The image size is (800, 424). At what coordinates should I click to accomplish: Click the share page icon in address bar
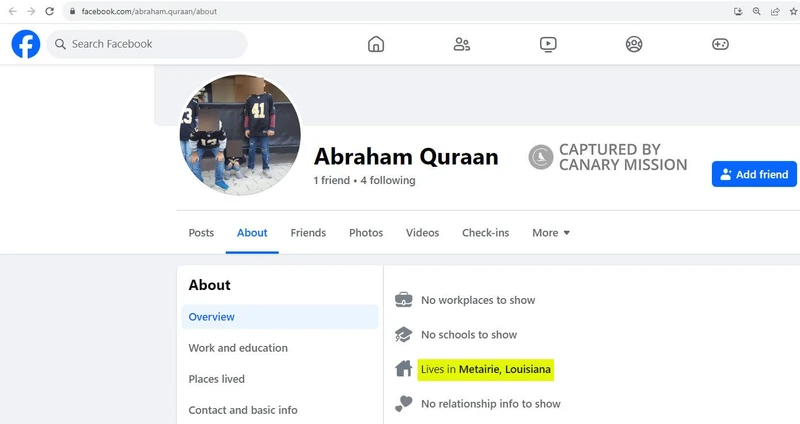click(x=775, y=11)
